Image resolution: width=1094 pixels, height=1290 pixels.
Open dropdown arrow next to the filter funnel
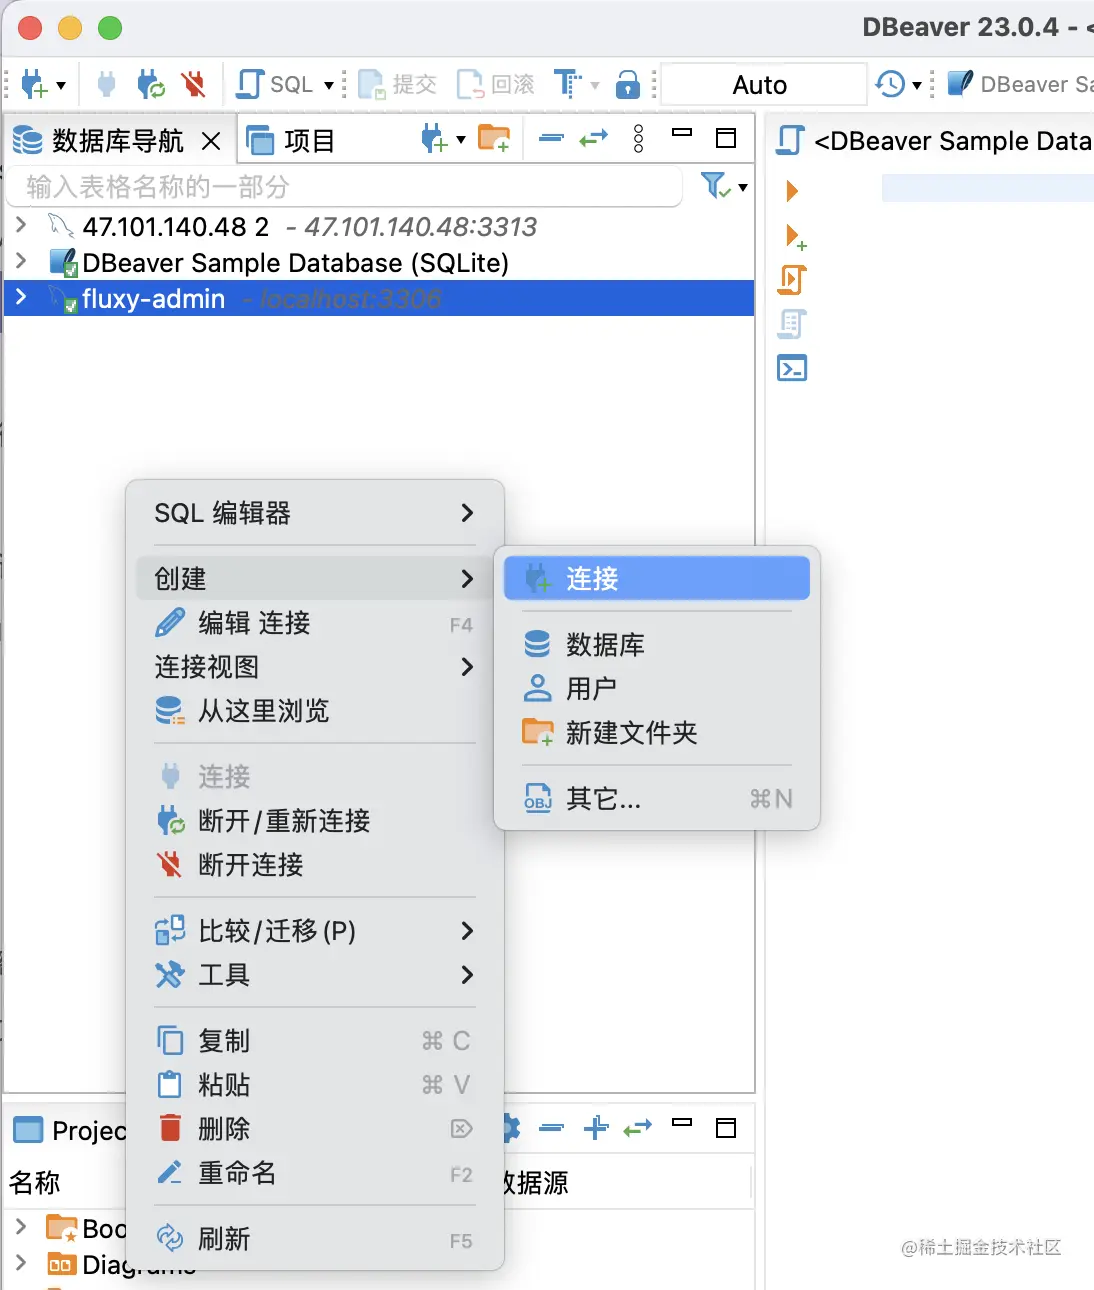[743, 187]
